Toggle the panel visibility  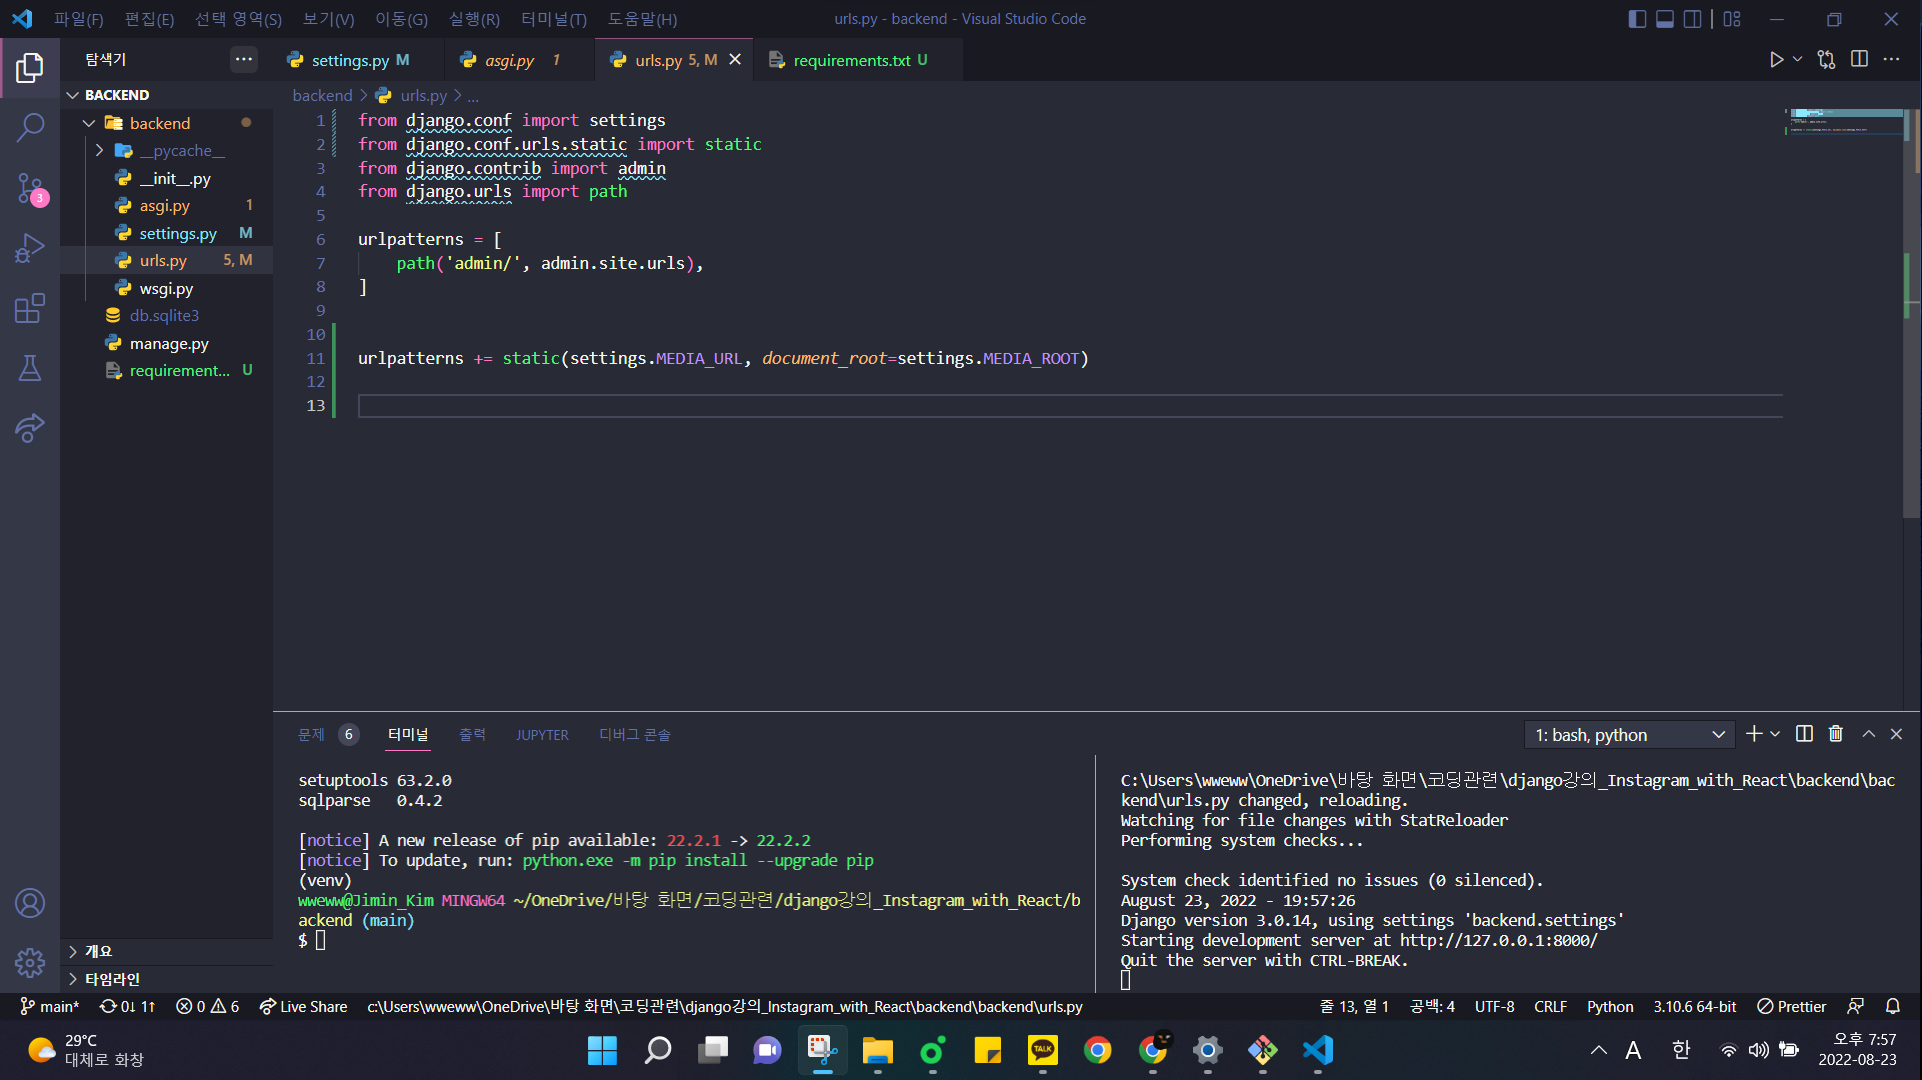coord(1664,18)
